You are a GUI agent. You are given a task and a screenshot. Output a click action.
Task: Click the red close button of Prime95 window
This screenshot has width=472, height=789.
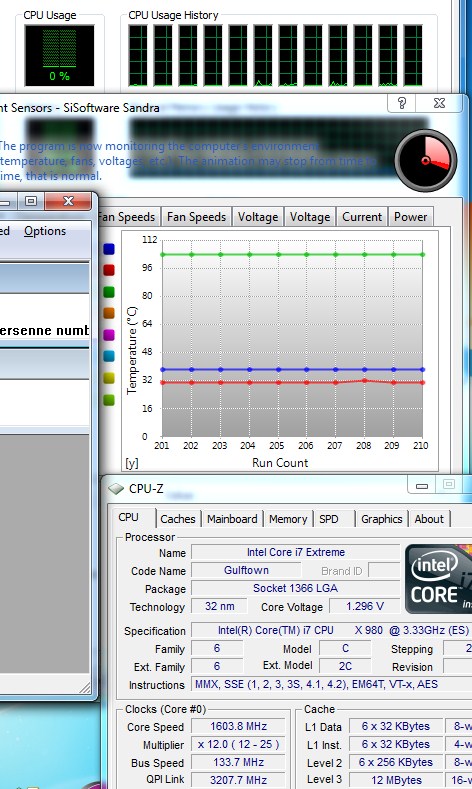click(x=68, y=201)
